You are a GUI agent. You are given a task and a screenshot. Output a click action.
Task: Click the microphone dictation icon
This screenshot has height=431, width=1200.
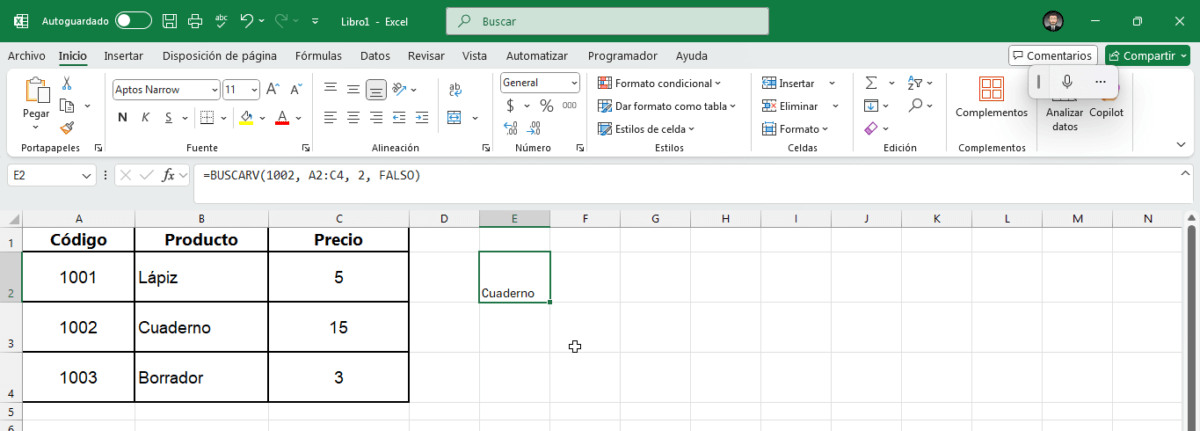tap(1067, 82)
